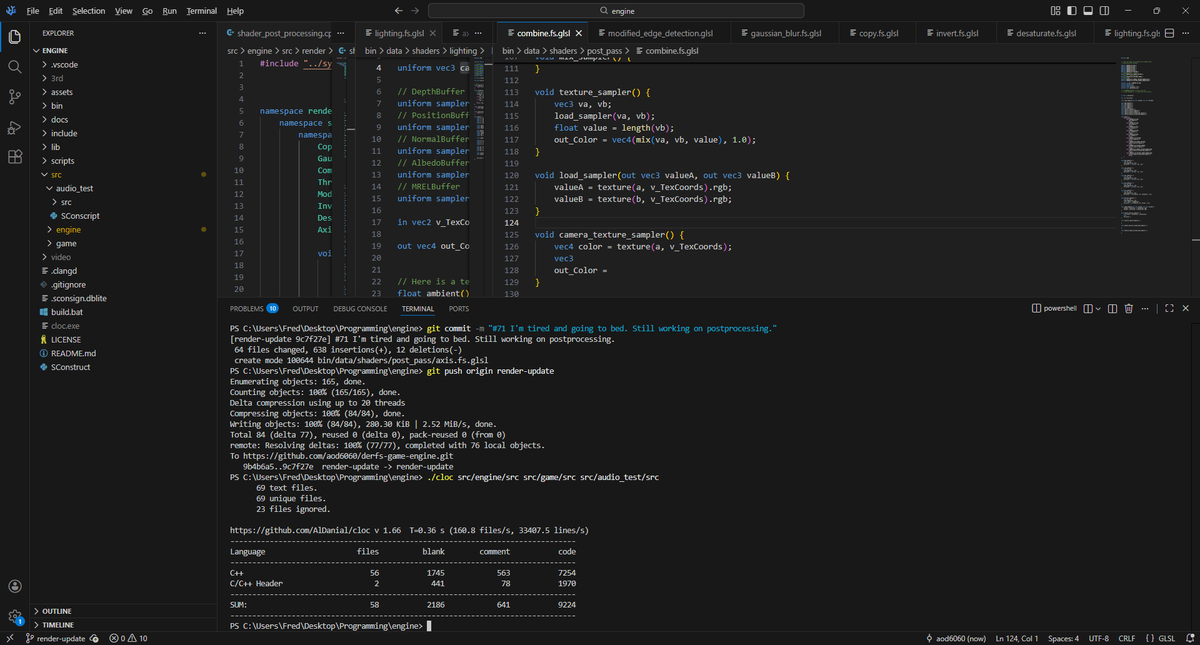The image size is (1200, 645).
Task: Open the Accounts menu in the activity bar
Action: 15,585
